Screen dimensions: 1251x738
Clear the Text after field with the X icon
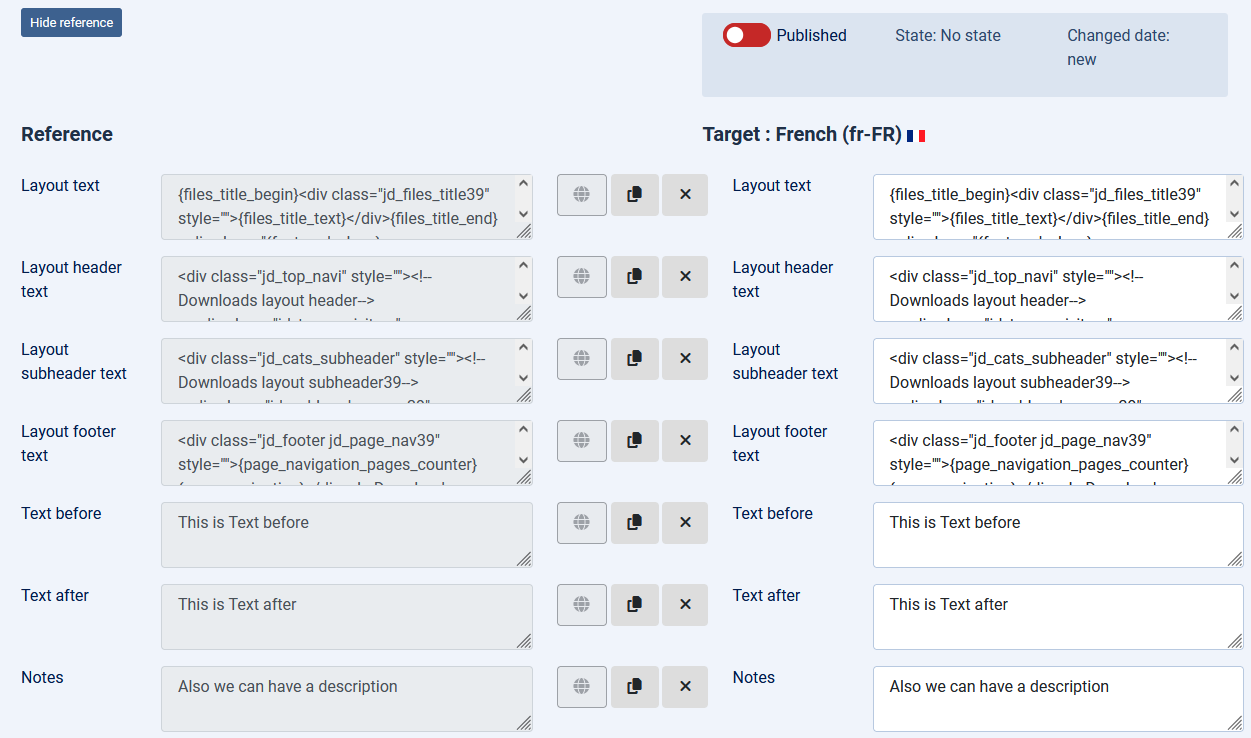684,604
